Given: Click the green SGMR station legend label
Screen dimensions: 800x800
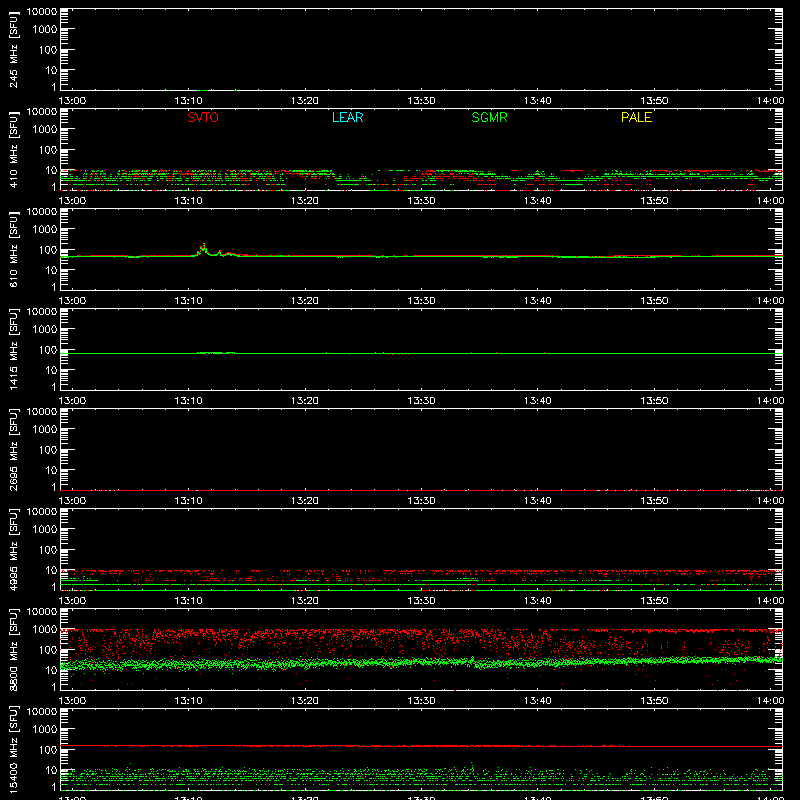Looking at the screenshot, I should [489, 117].
